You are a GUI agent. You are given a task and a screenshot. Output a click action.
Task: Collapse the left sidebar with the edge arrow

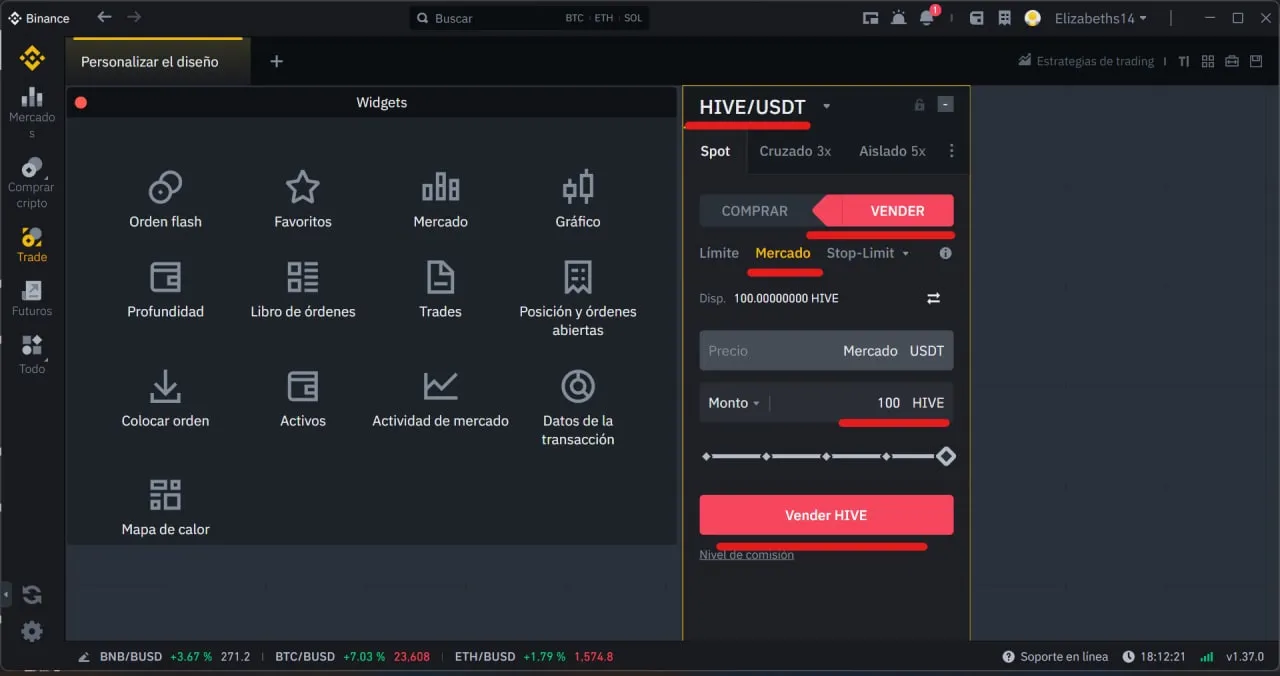[4, 595]
